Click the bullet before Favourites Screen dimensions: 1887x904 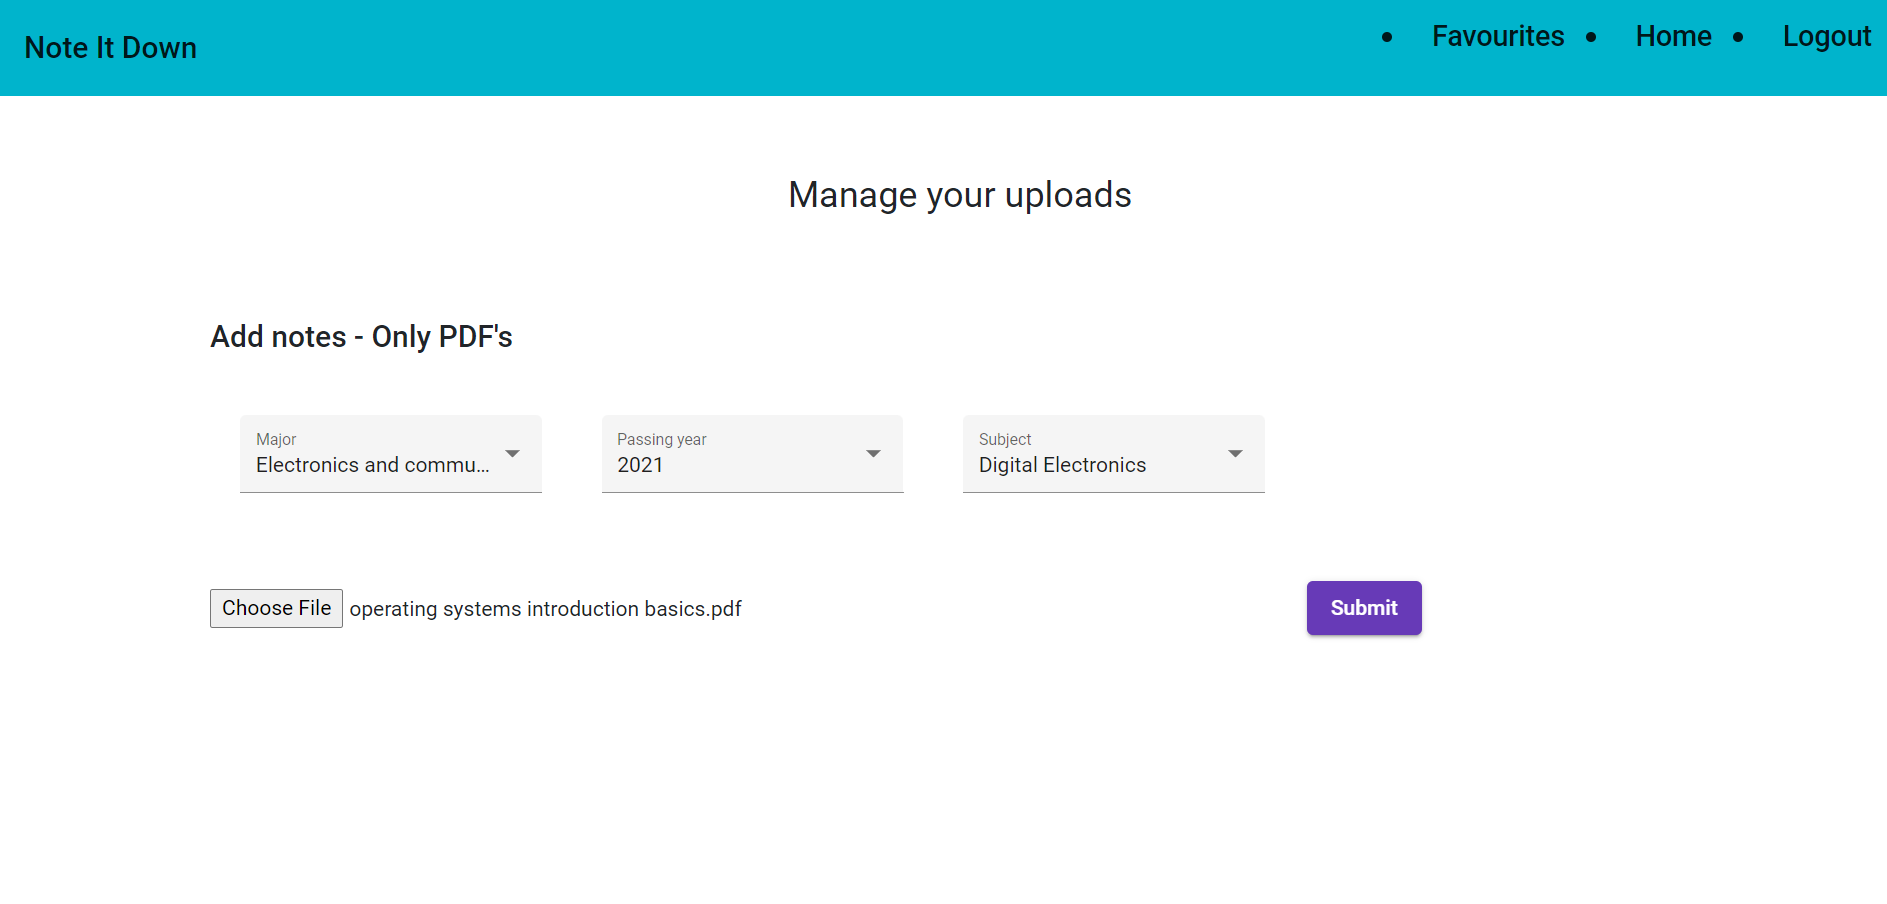[x=1388, y=37]
